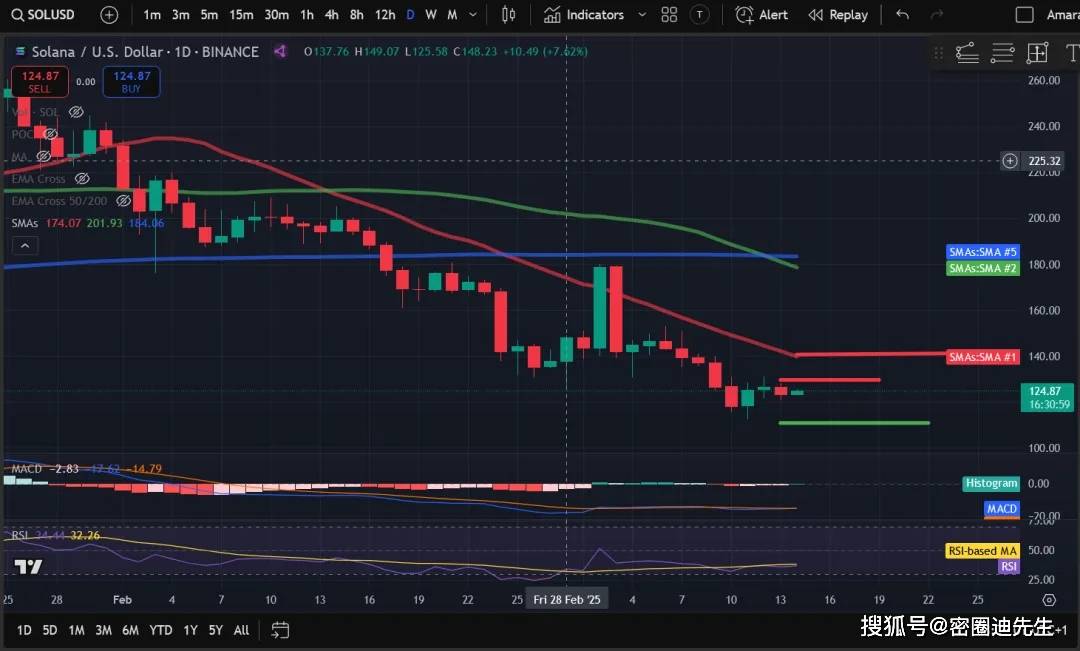Show the EMA Cross 50/200 indicator
1080x651 pixels.
click(123, 200)
